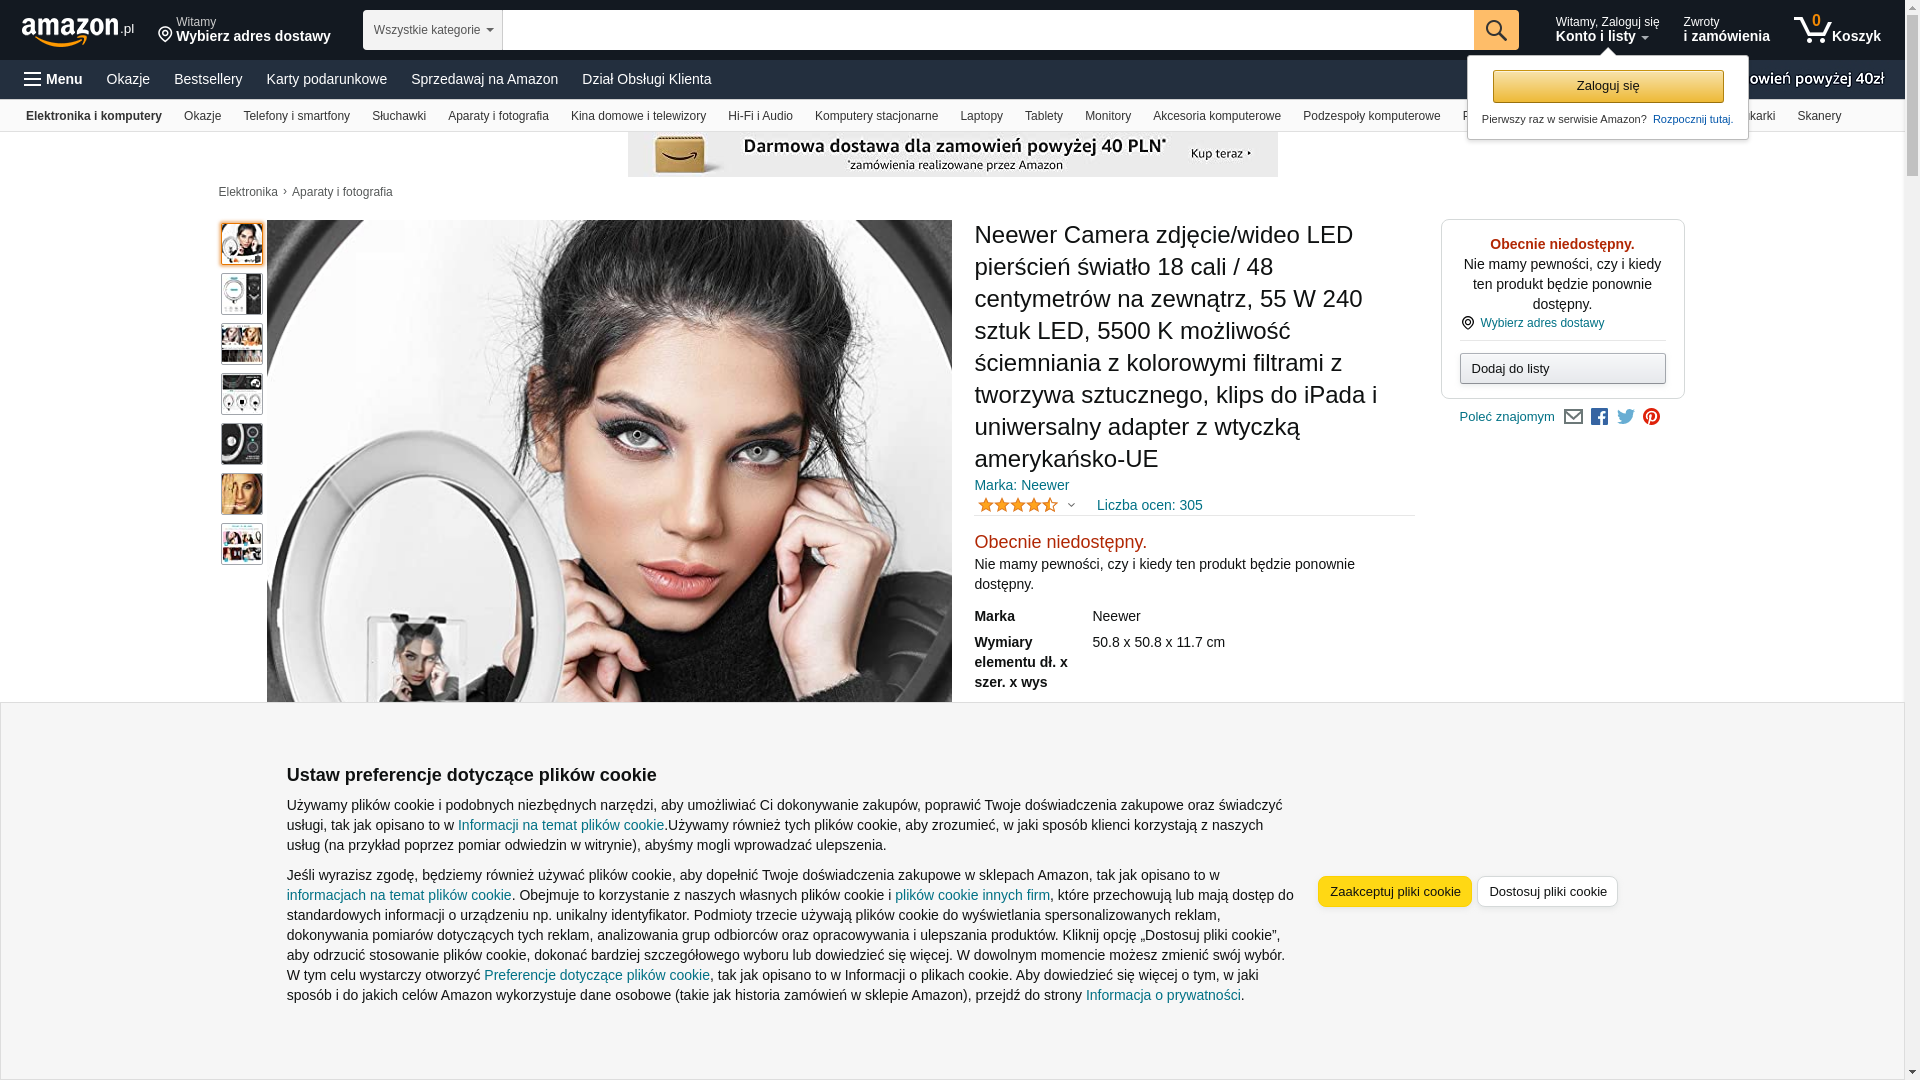Open the shopping cart Koszyk icon
1920x1080 pixels.
point(1837,30)
